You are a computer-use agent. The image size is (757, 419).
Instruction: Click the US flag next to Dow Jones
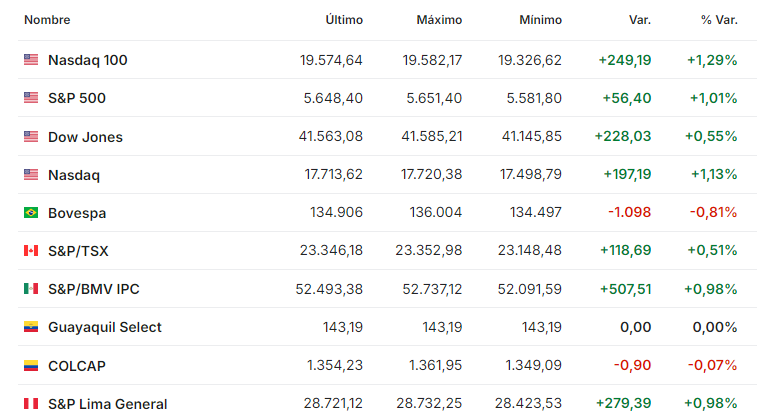click(x=31, y=137)
